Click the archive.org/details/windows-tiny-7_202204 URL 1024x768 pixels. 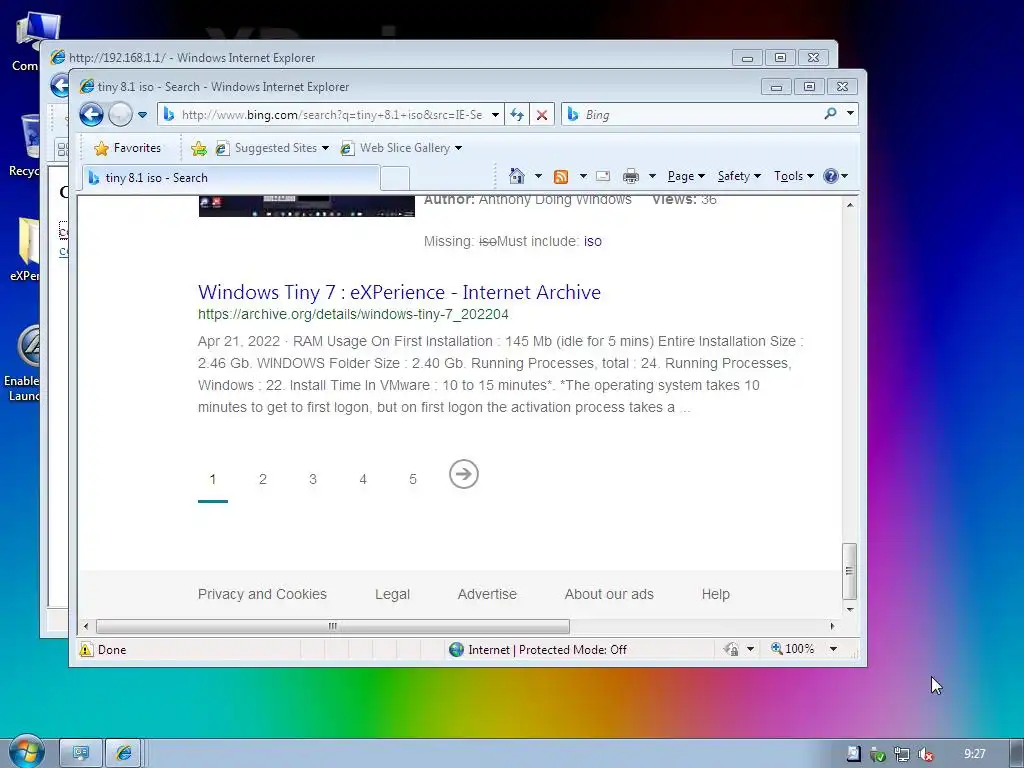[x=353, y=314]
